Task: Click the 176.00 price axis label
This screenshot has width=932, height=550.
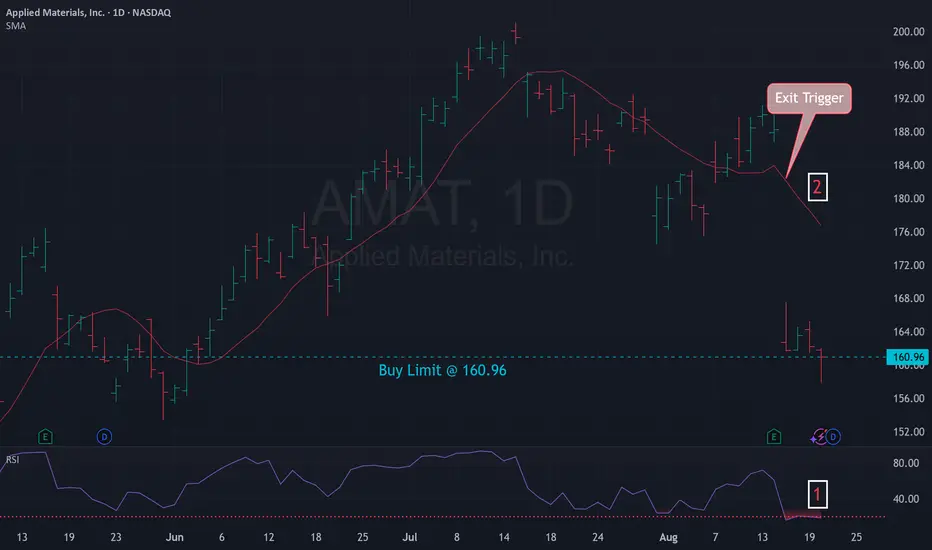Action: [x=908, y=231]
